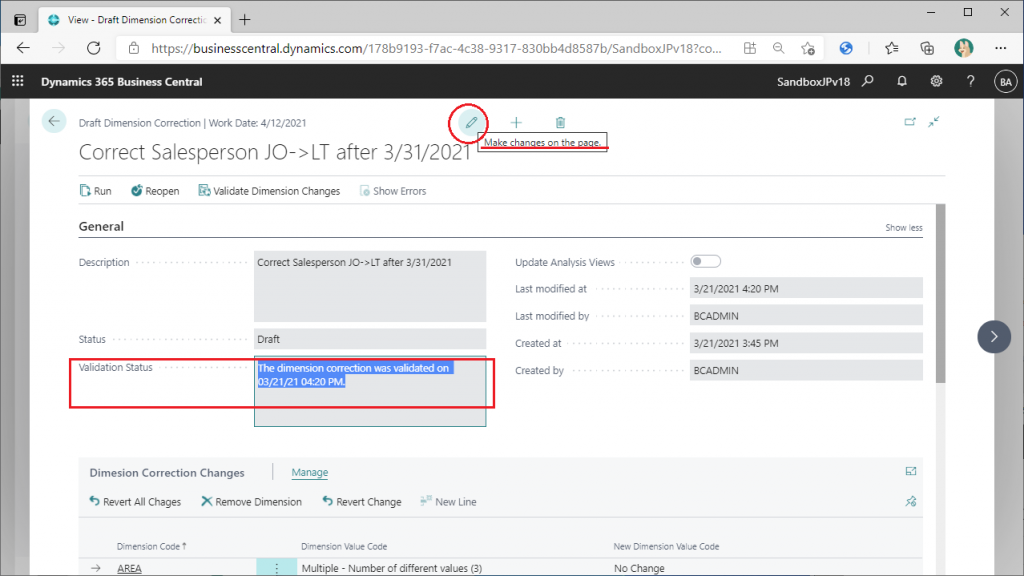The width and height of the screenshot is (1024, 576).
Task: Expand the right side pane chevron
Action: click(993, 337)
